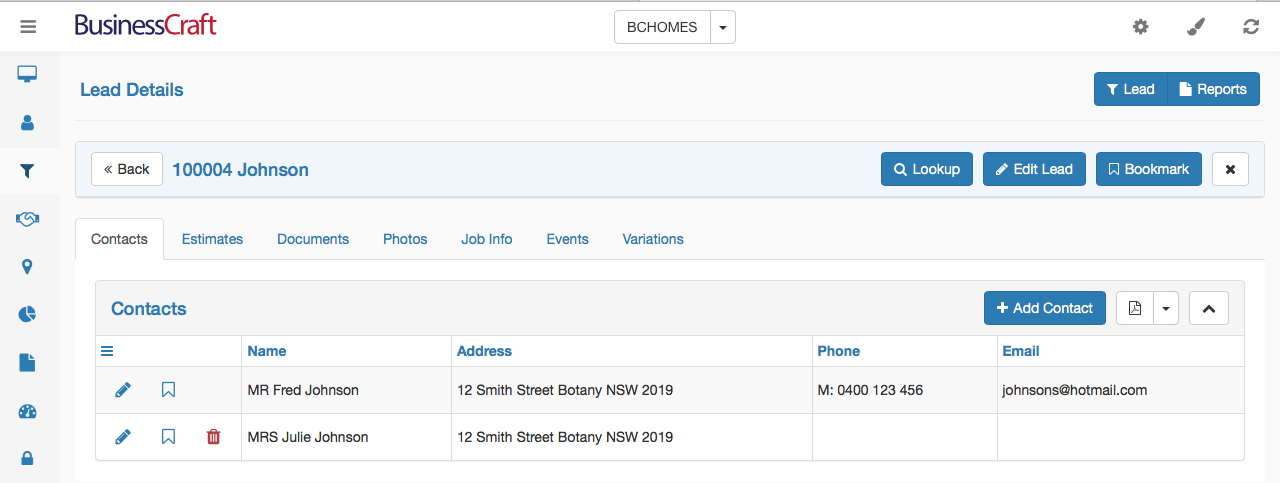Bookmark the MRS Julie Johnson contact row
Screen dimensions: 1280x483
click(x=168, y=437)
